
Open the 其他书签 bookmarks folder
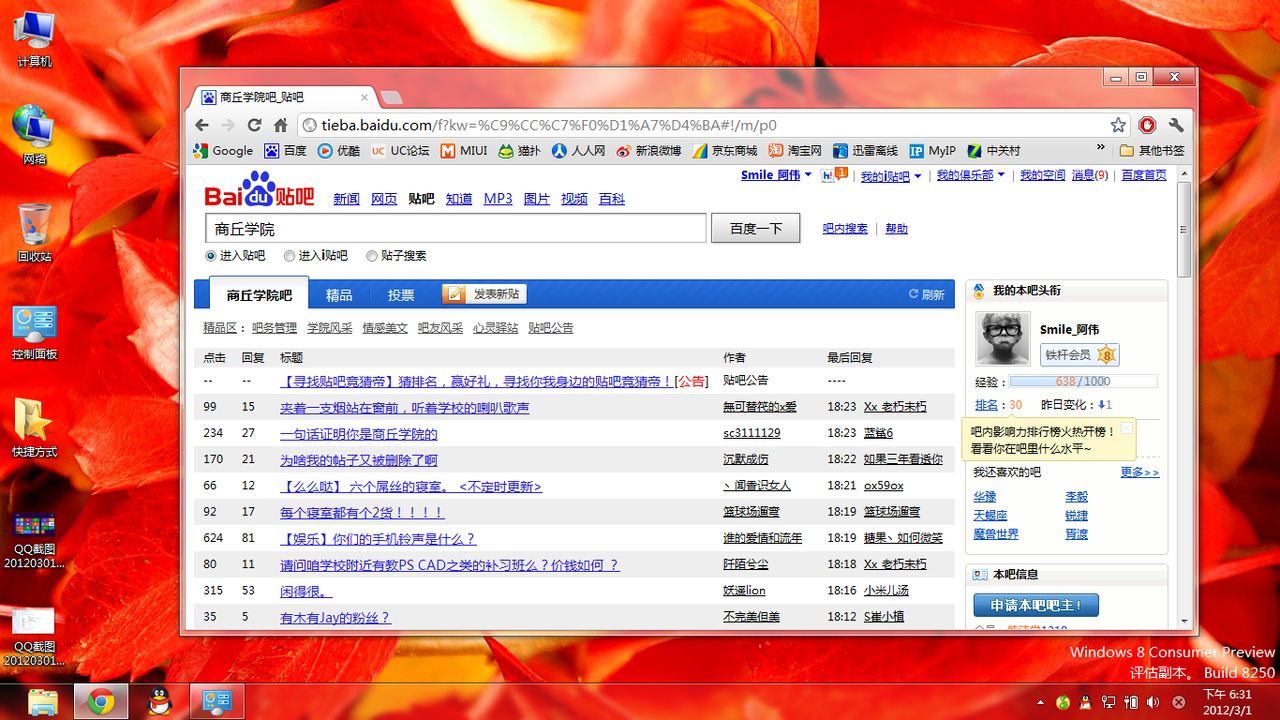pyautogui.click(x=1152, y=151)
